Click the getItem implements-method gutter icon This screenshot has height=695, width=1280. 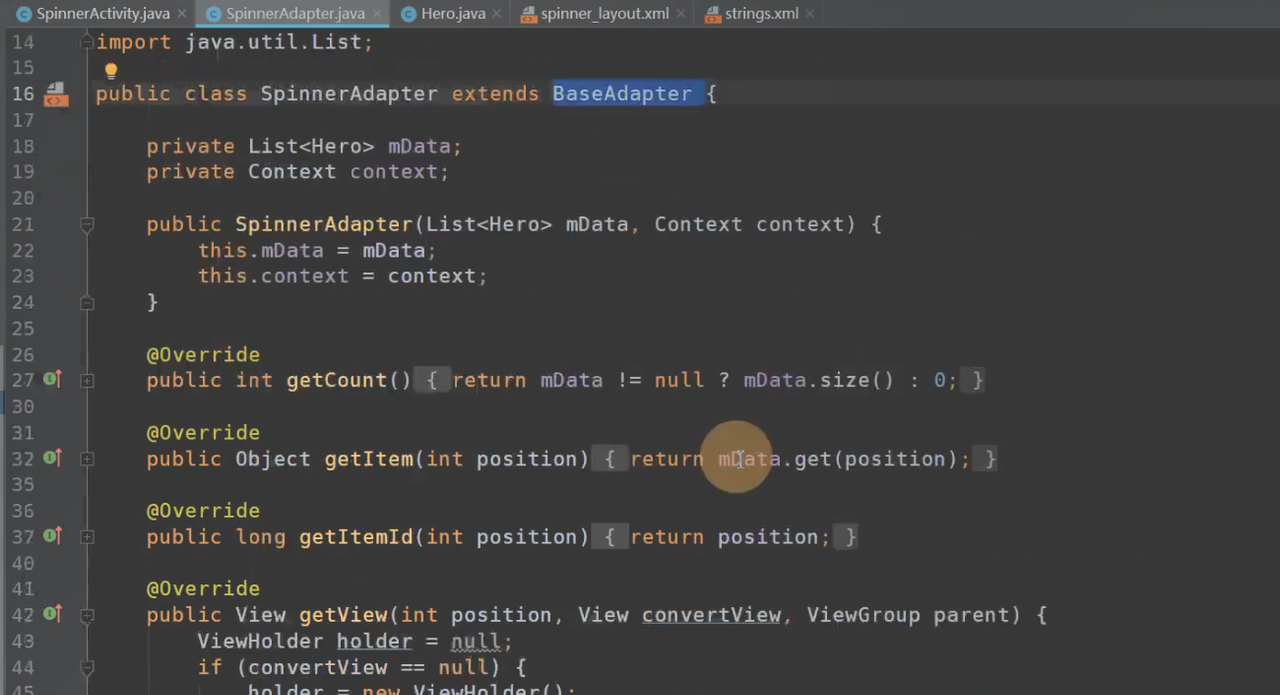(52, 458)
